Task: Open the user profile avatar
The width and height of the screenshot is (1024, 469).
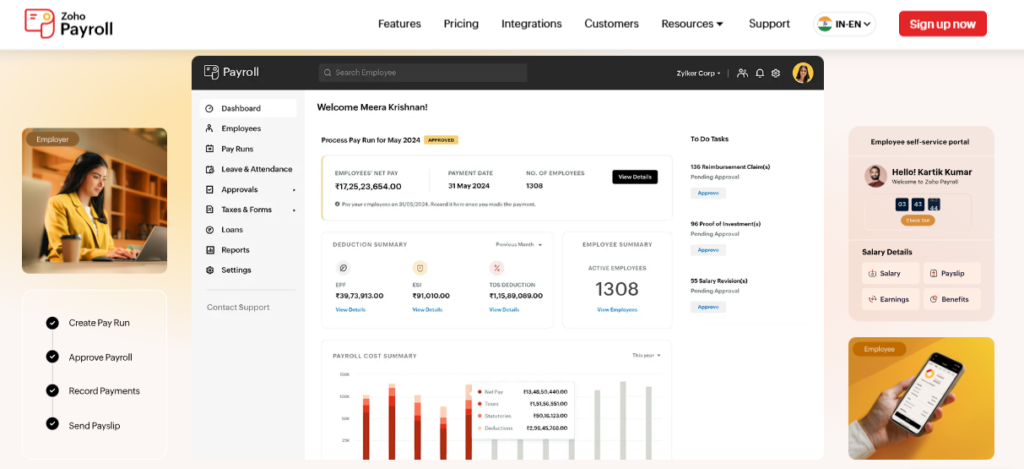Action: tap(803, 73)
